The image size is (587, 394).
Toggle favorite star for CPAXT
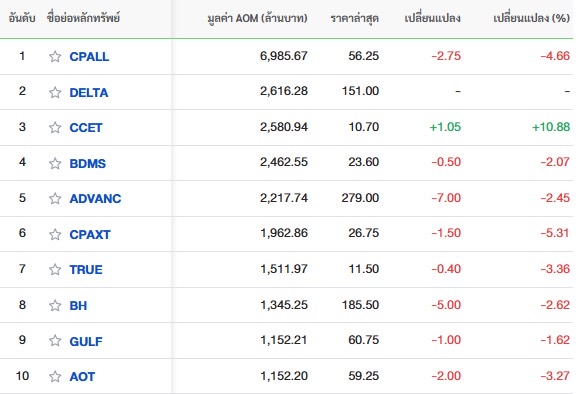[x=55, y=234]
